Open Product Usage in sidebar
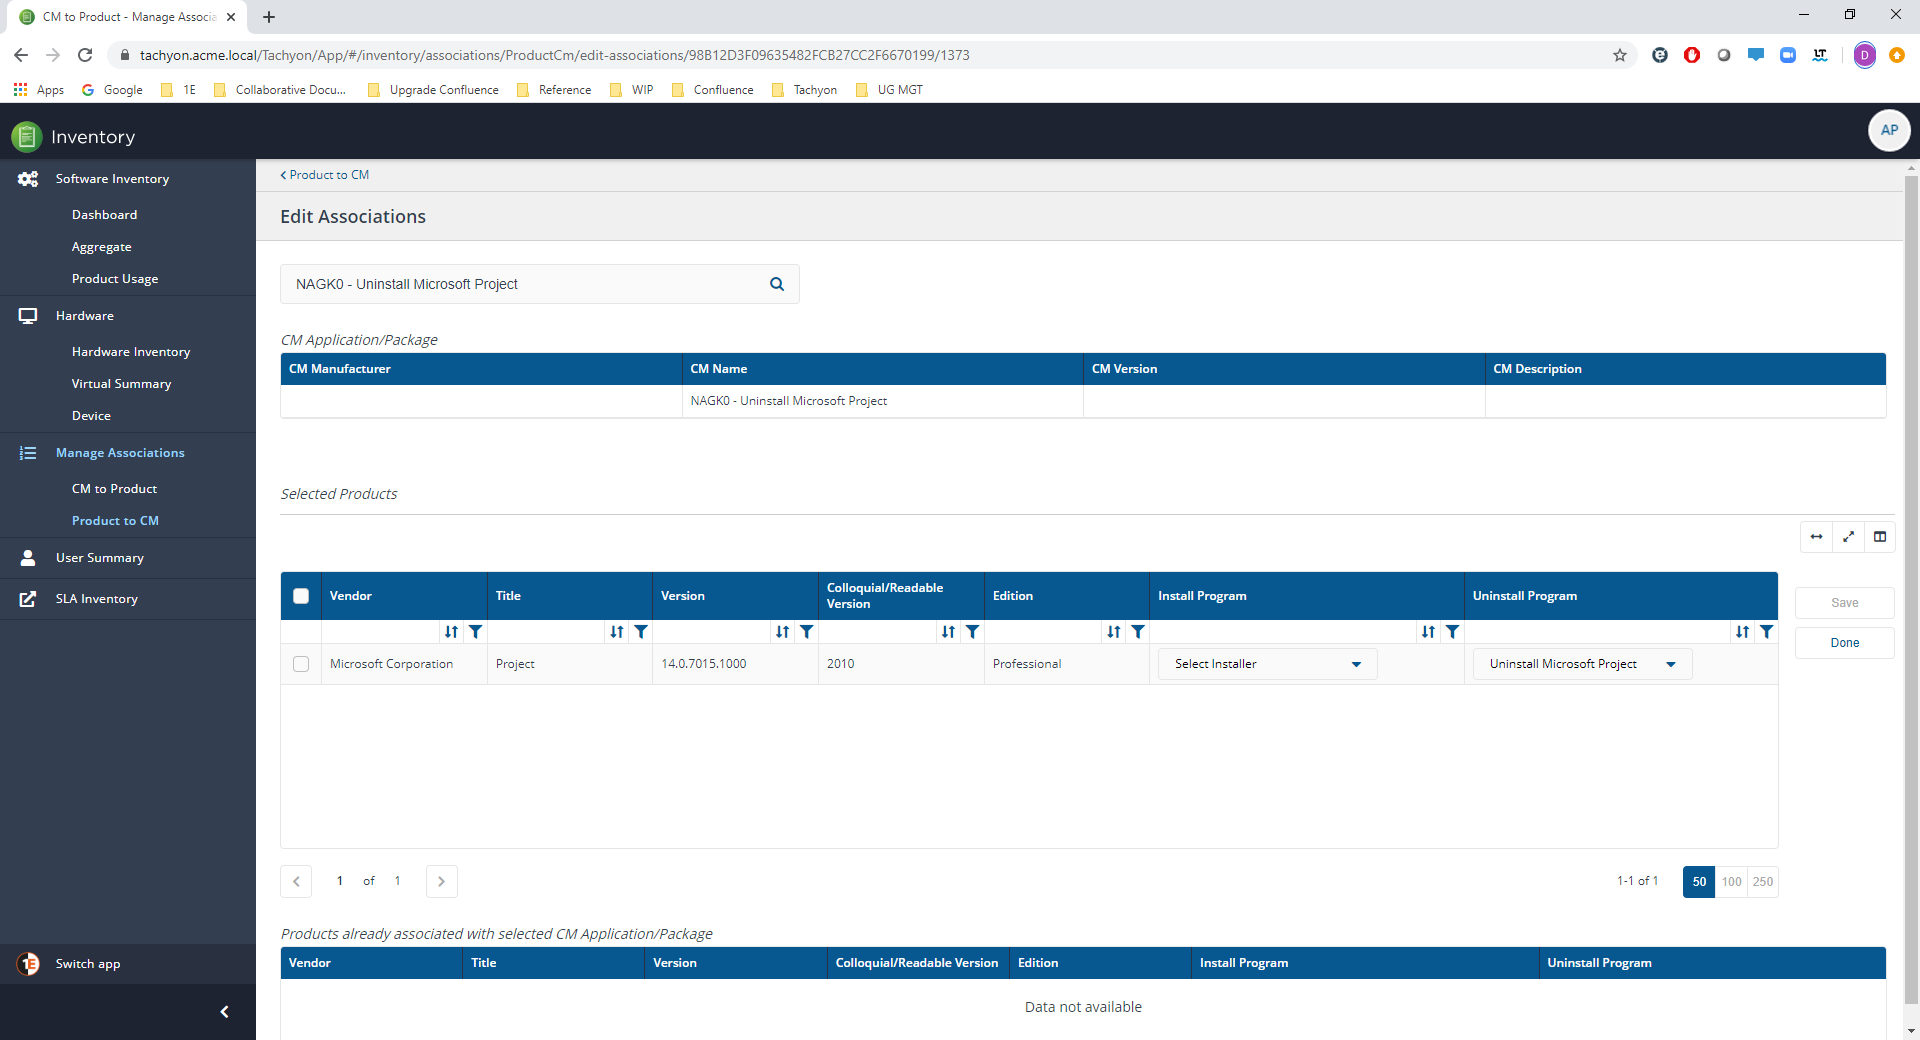Image resolution: width=1920 pixels, height=1040 pixels. click(x=115, y=279)
